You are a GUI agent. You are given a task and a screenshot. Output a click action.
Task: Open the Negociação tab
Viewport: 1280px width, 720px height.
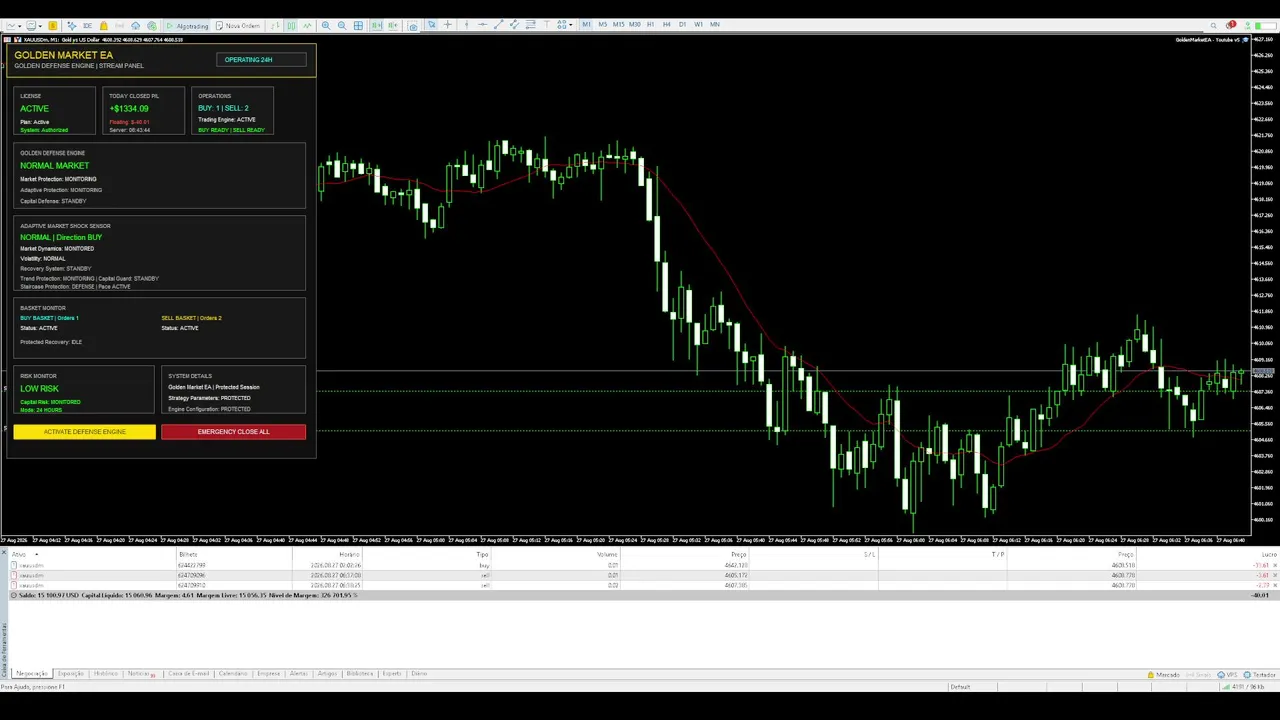(31, 674)
